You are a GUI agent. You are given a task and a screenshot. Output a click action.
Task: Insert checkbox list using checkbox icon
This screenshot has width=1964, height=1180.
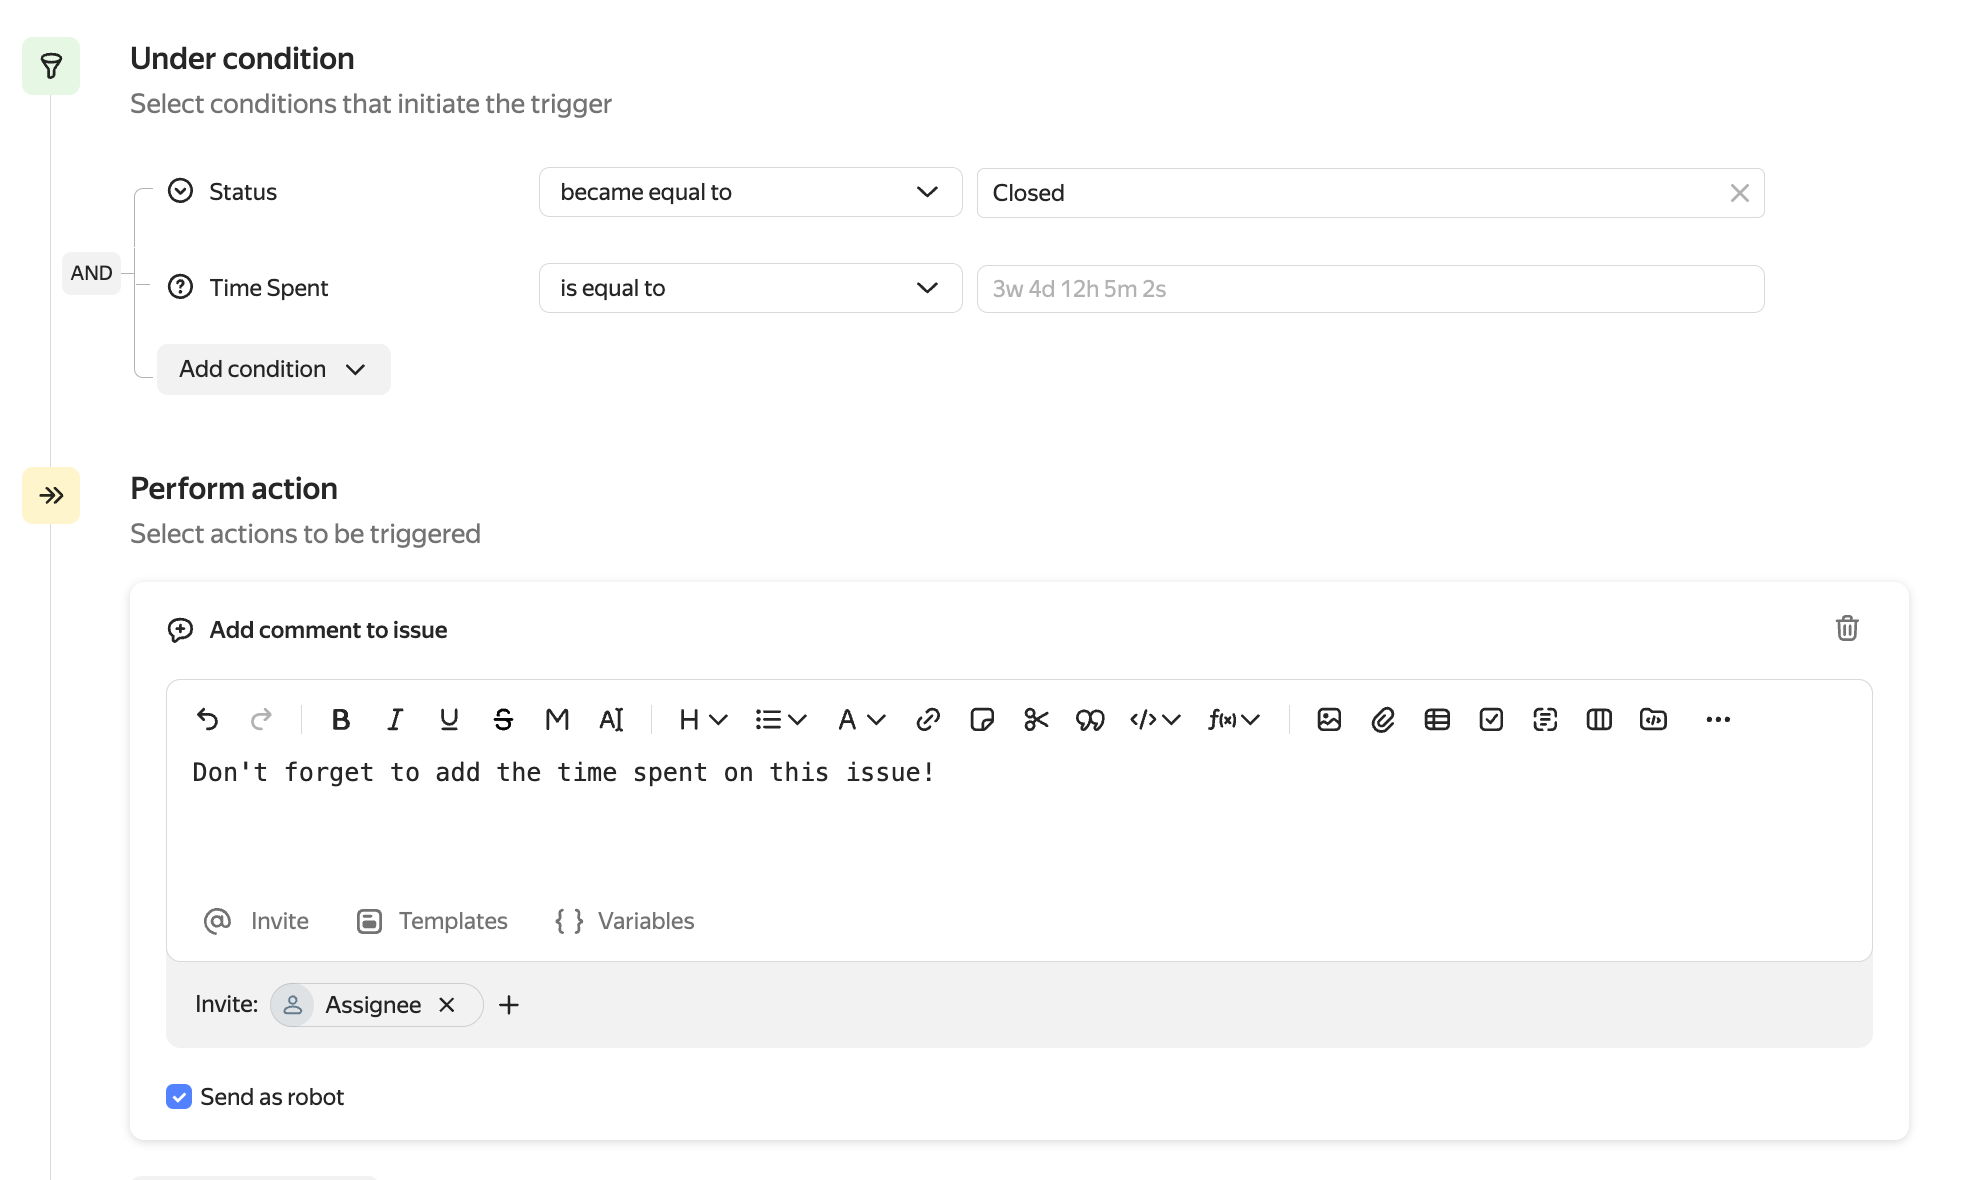coord(1491,719)
